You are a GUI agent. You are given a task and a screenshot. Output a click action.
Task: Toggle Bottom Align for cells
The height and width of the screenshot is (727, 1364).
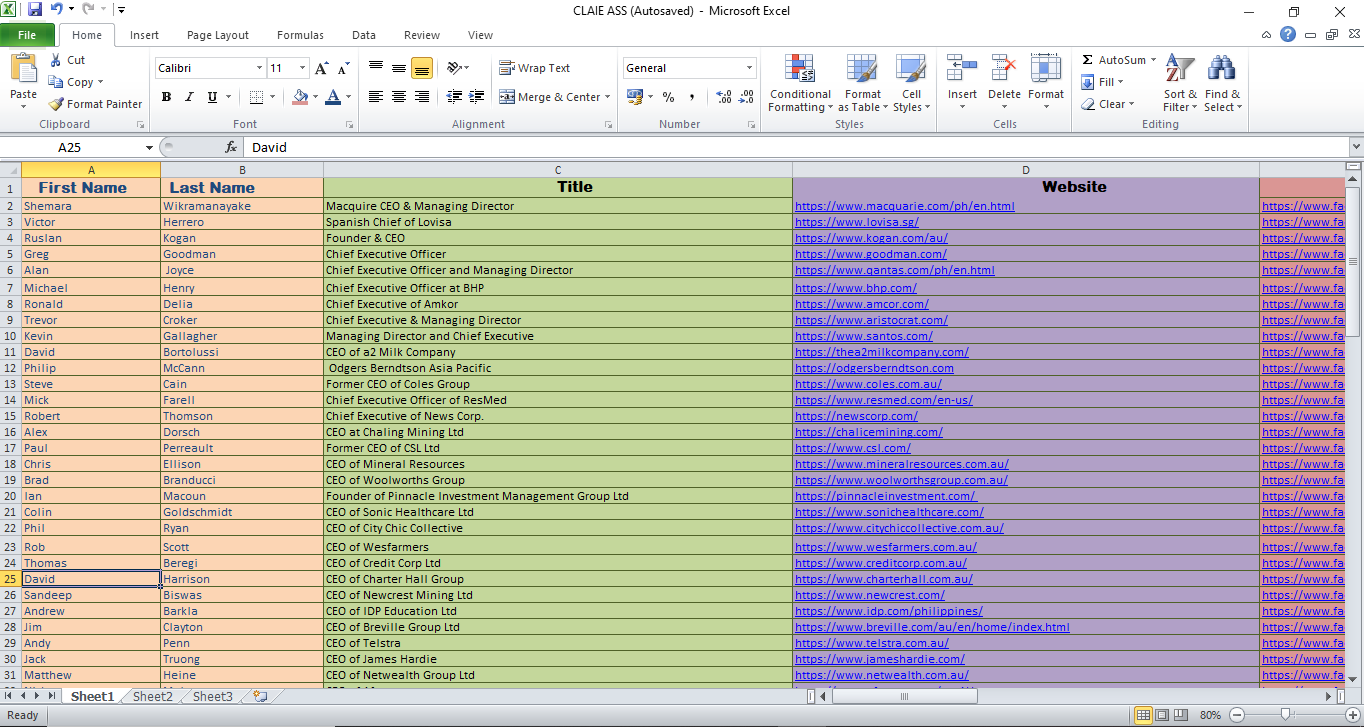(x=421, y=68)
